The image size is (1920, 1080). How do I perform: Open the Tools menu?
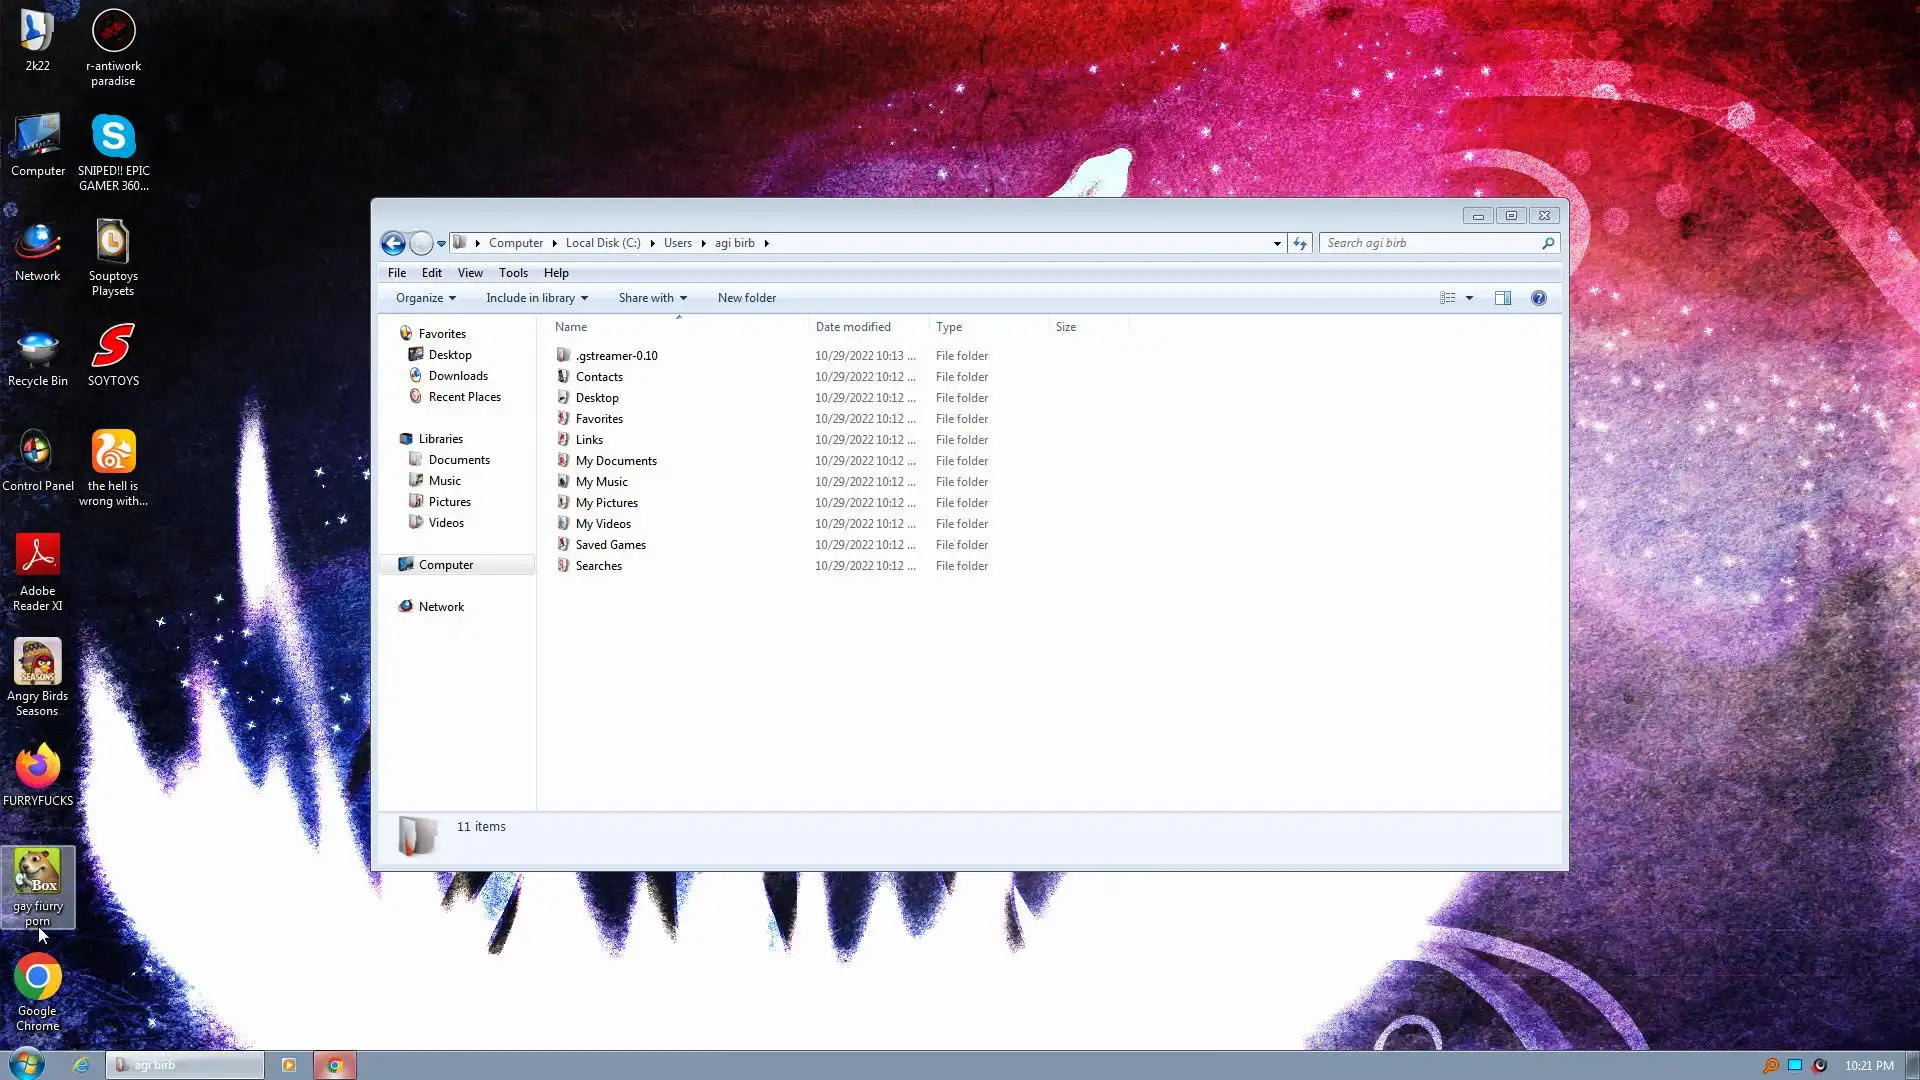[x=513, y=273]
